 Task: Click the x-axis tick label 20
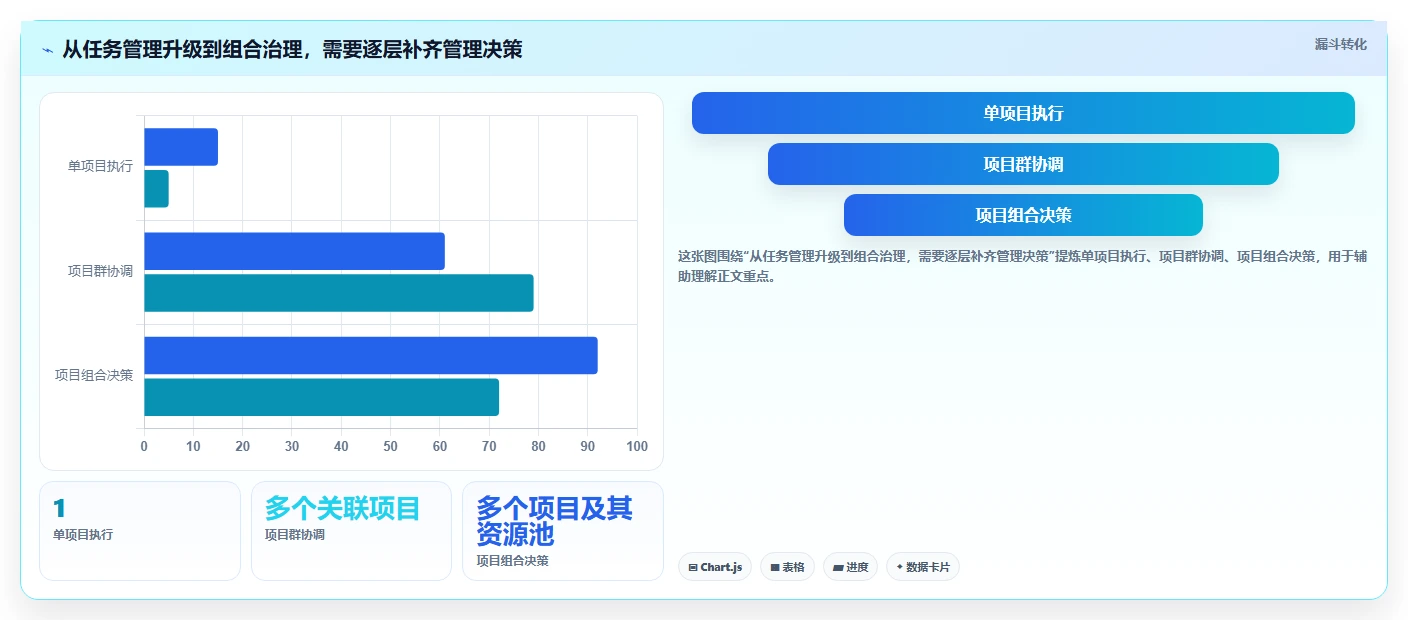pos(243,446)
